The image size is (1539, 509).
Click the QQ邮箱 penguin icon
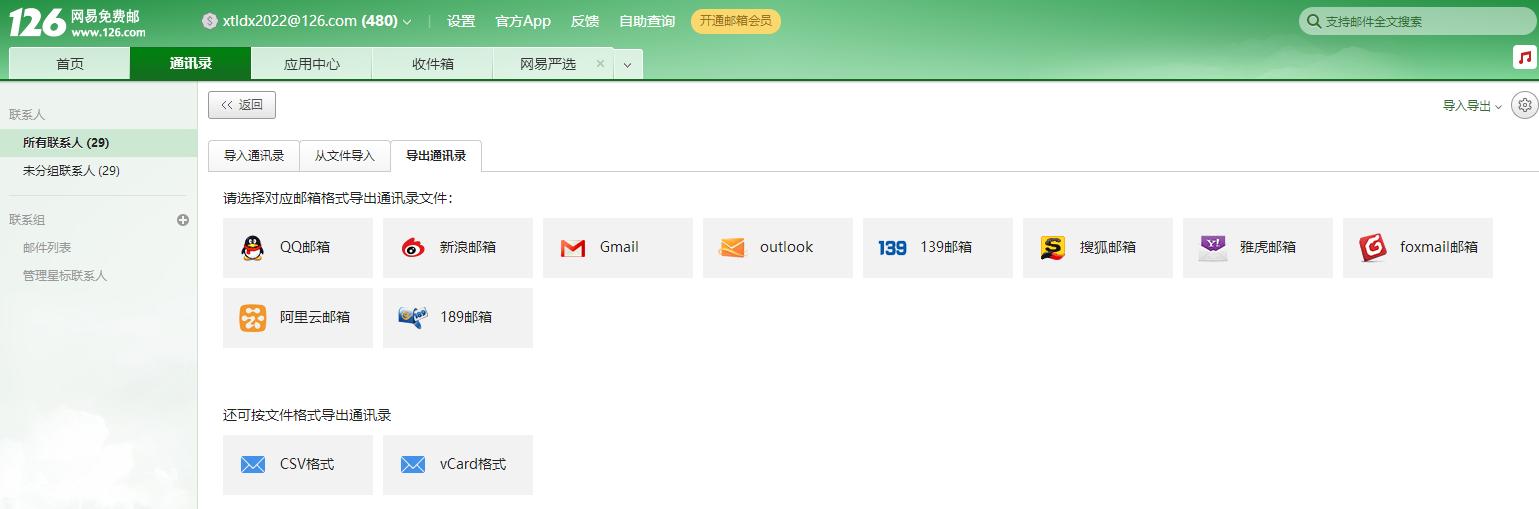point(253,248)
